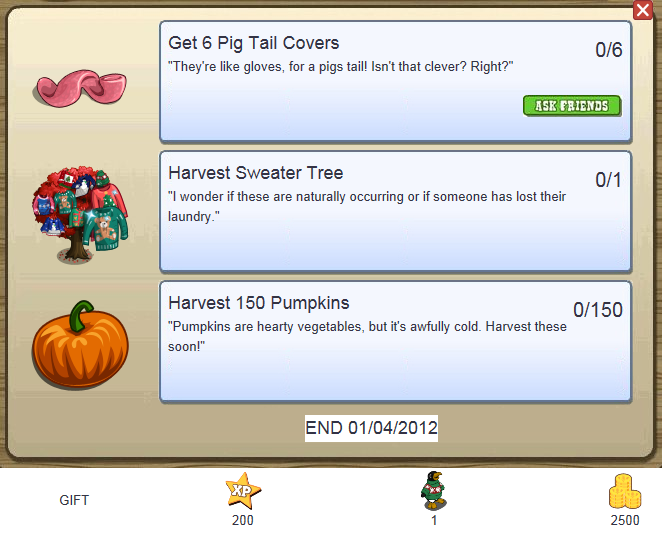Click the 2500 coins reward amount
The height and width of the screenshot is (533, 662).
pos(625,520)
